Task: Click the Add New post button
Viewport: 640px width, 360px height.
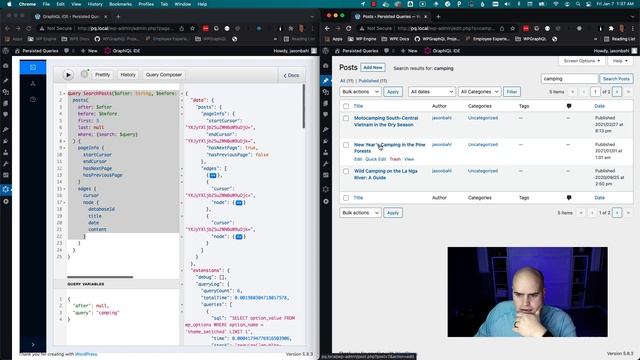Action: pos(373,68)
